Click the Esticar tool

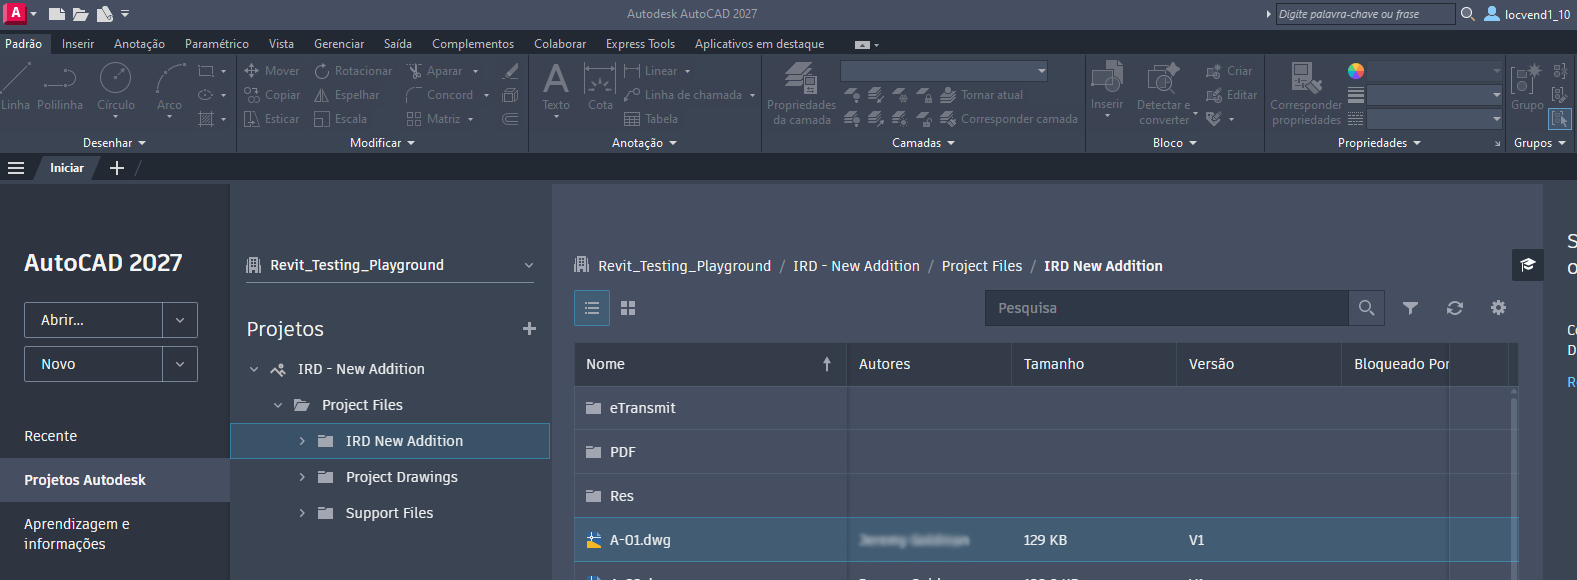click(x=271, y=119)
